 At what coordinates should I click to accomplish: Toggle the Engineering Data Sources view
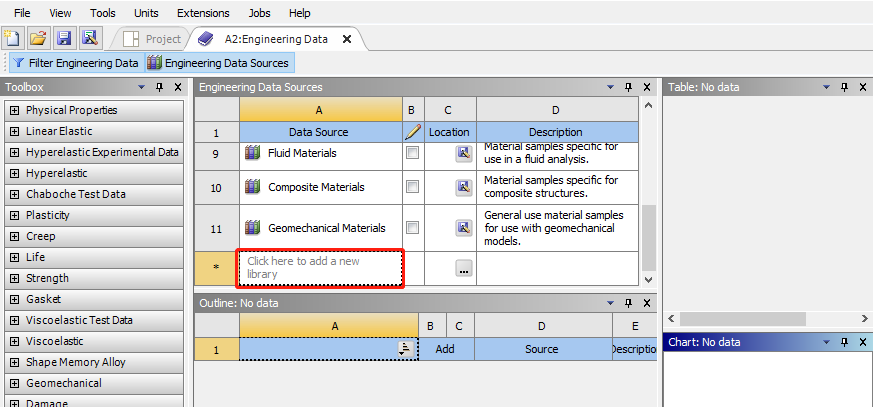click(218, 63)
